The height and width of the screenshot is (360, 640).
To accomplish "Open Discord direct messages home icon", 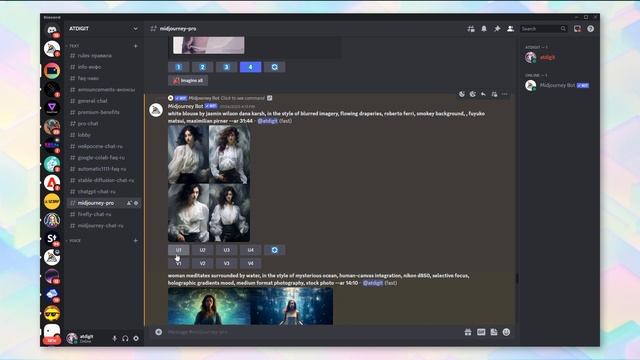I will 52,30.
